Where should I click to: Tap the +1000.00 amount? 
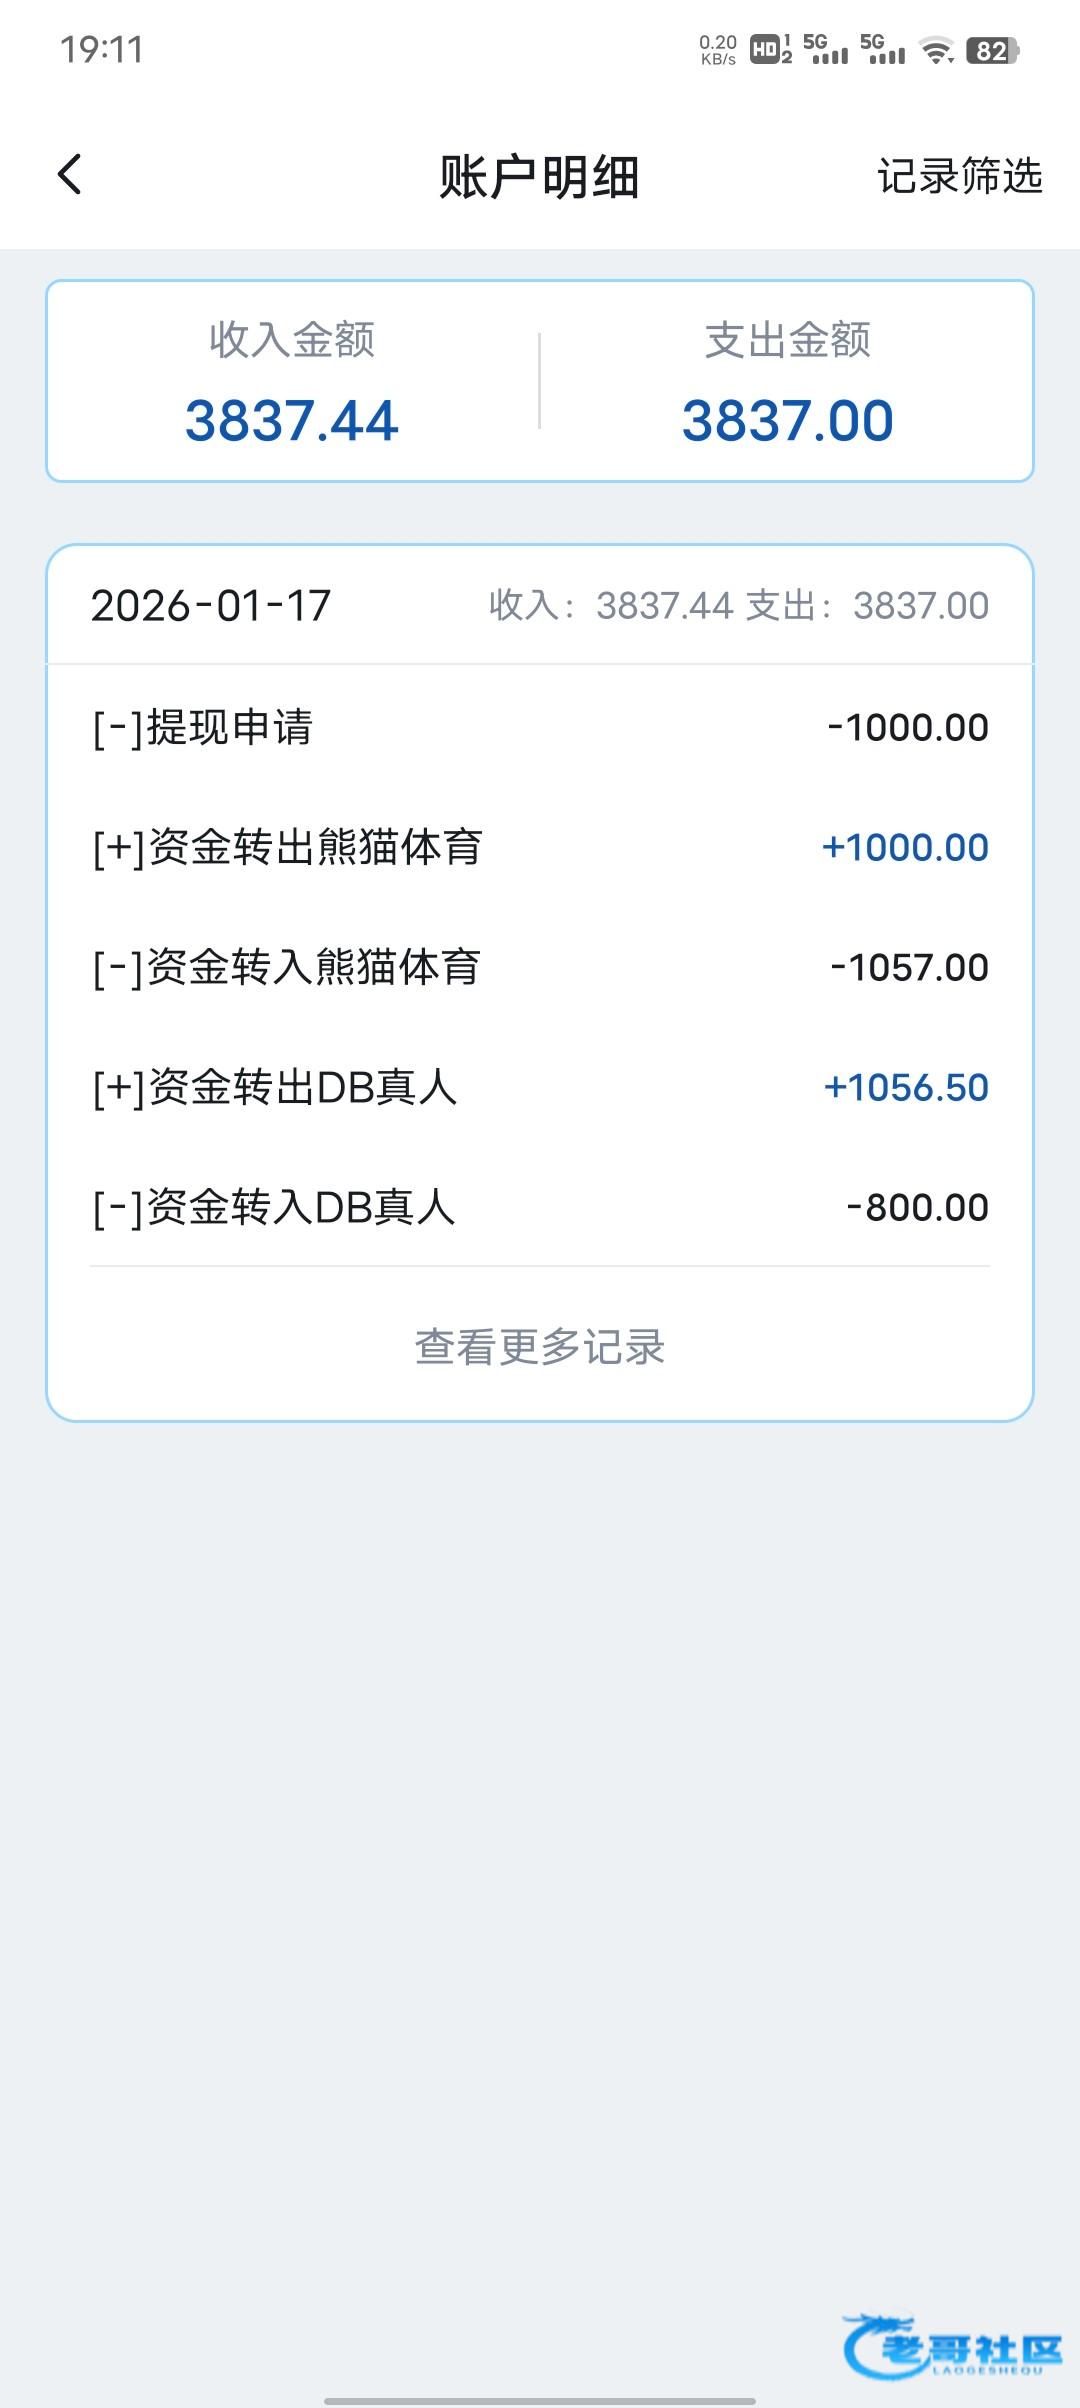click(905, 847)
